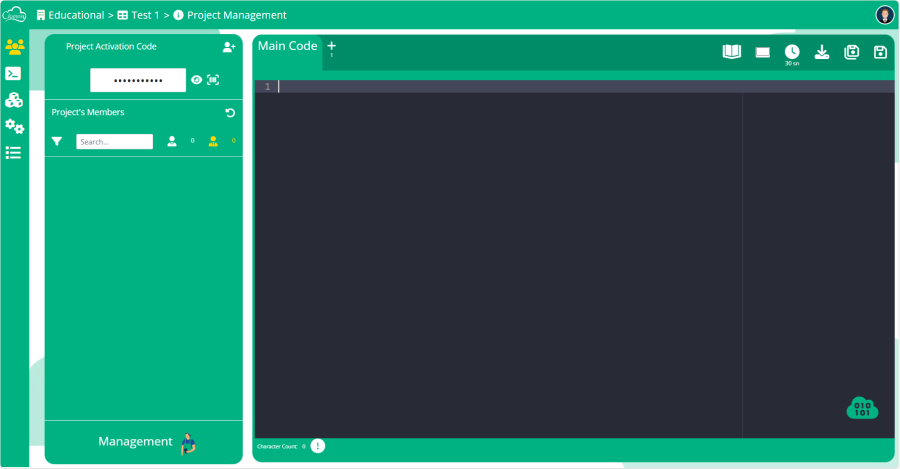Open the members section in the sidebar
The image size is (900, 469).
[x=14, y=46]
